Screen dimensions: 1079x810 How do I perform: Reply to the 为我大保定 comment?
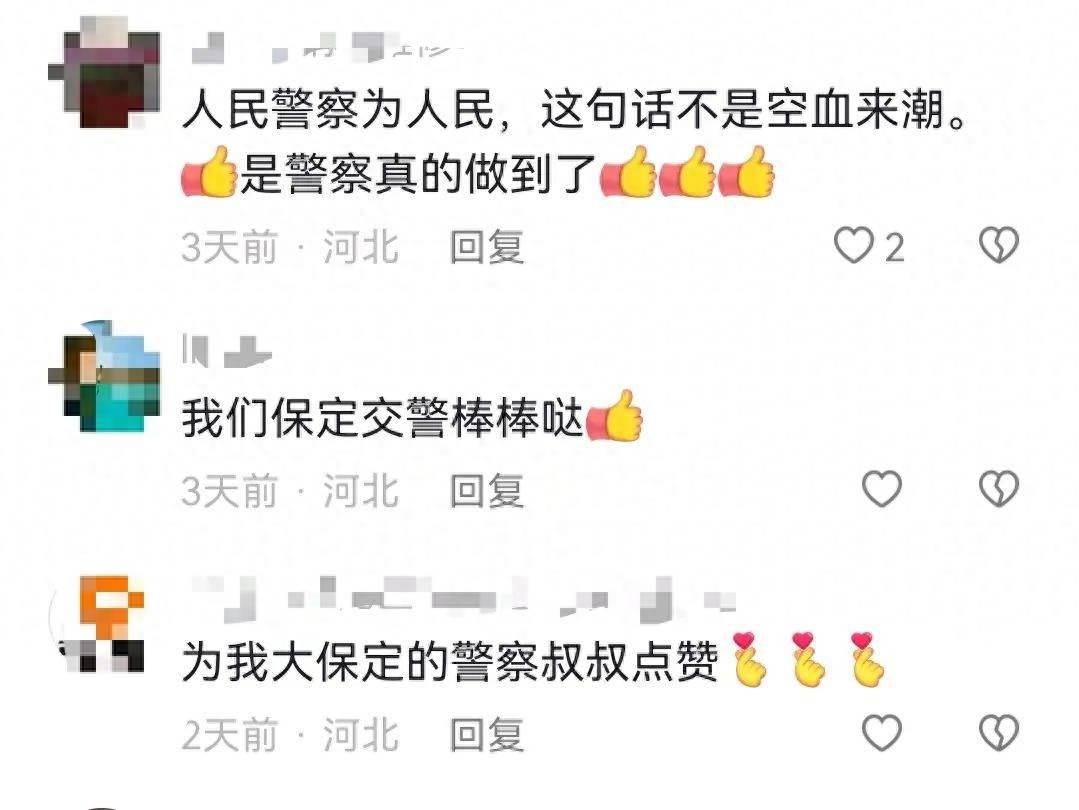[487, 735]
